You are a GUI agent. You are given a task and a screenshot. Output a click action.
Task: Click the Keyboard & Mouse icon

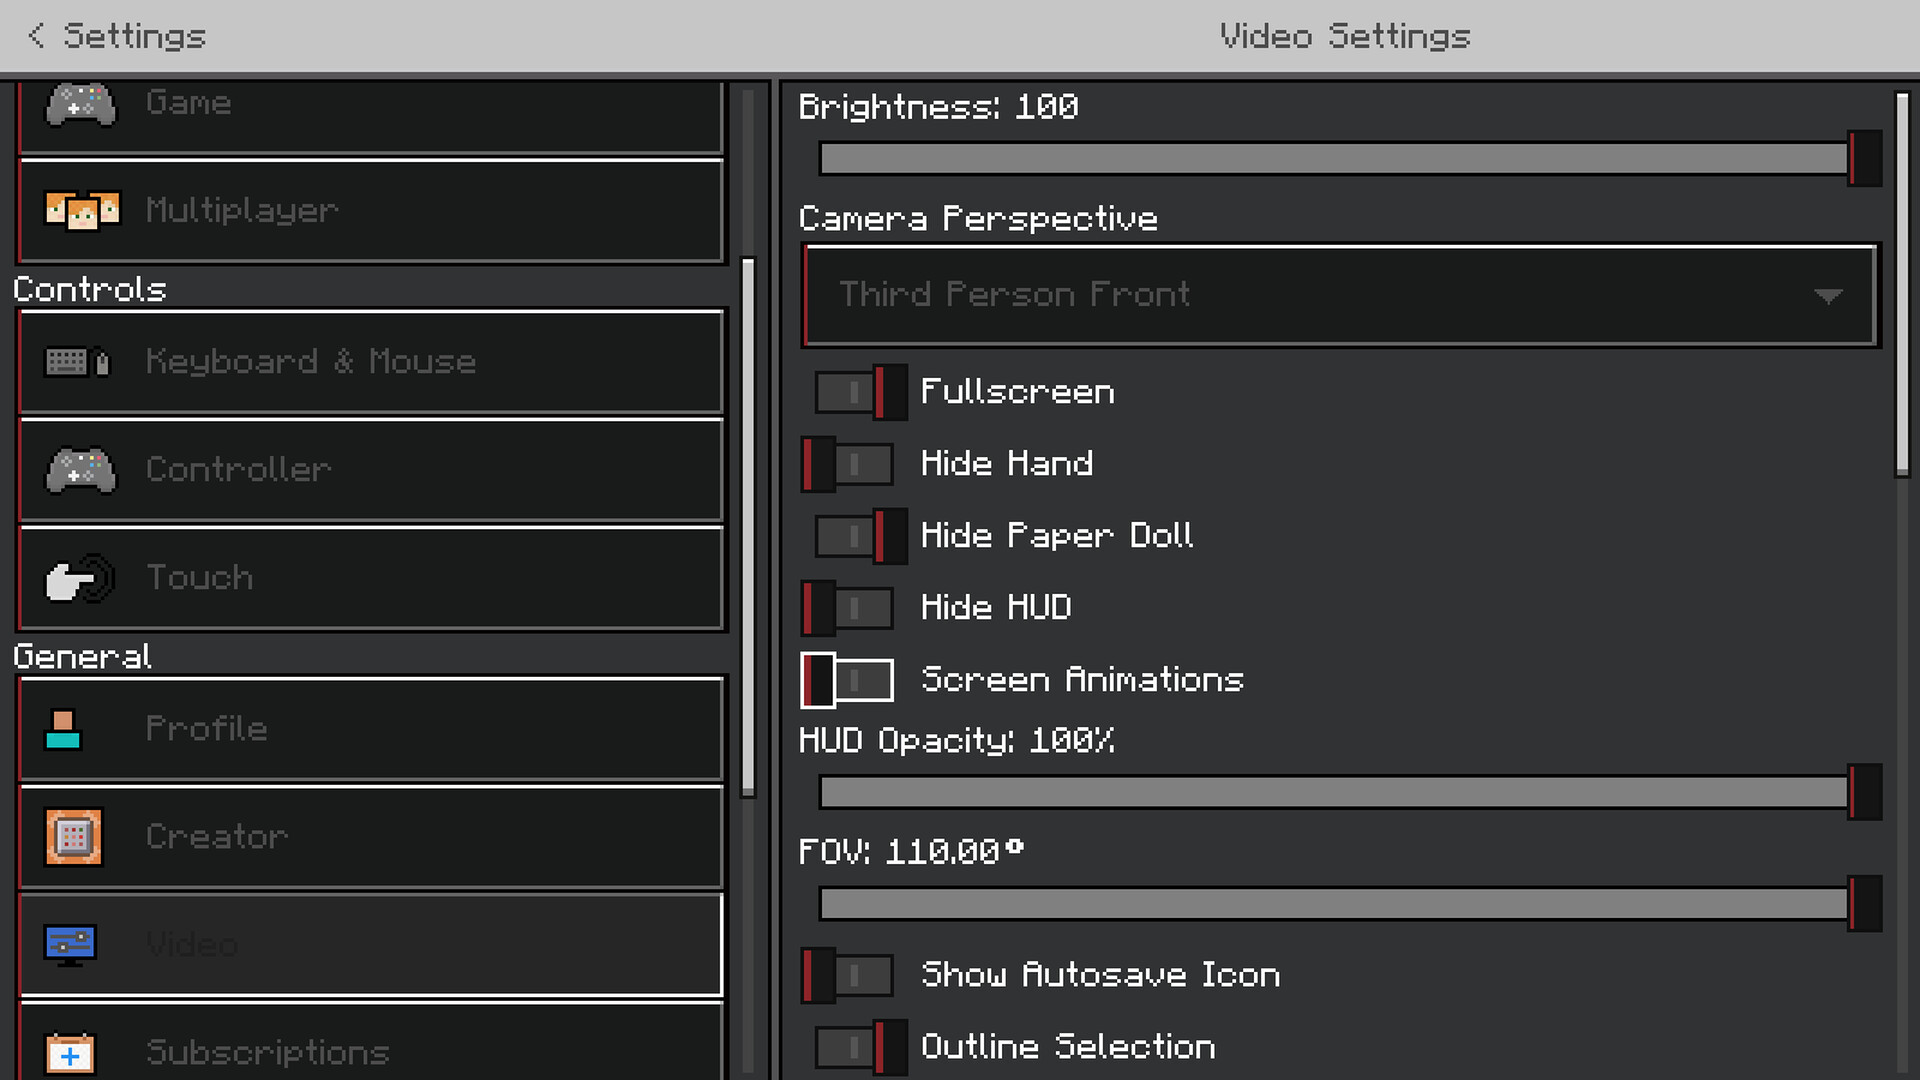[x=77, y=362]
